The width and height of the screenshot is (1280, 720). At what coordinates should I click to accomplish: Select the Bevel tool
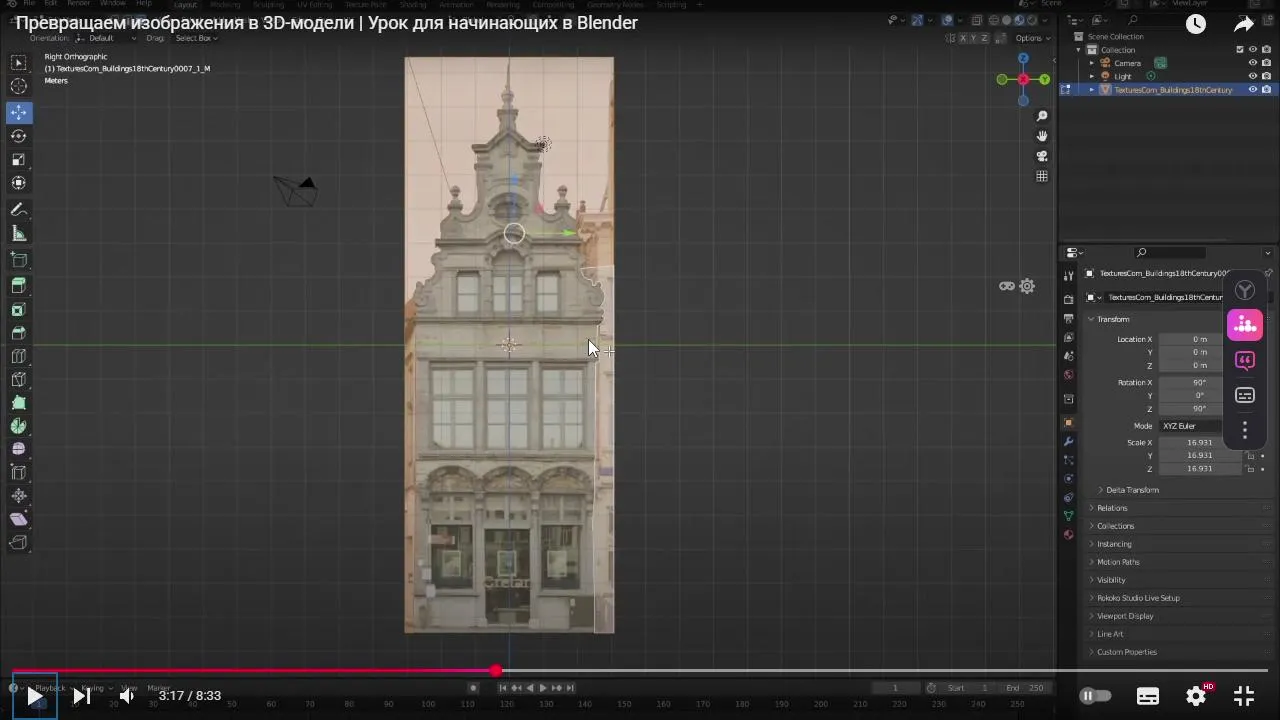point(19,333)
